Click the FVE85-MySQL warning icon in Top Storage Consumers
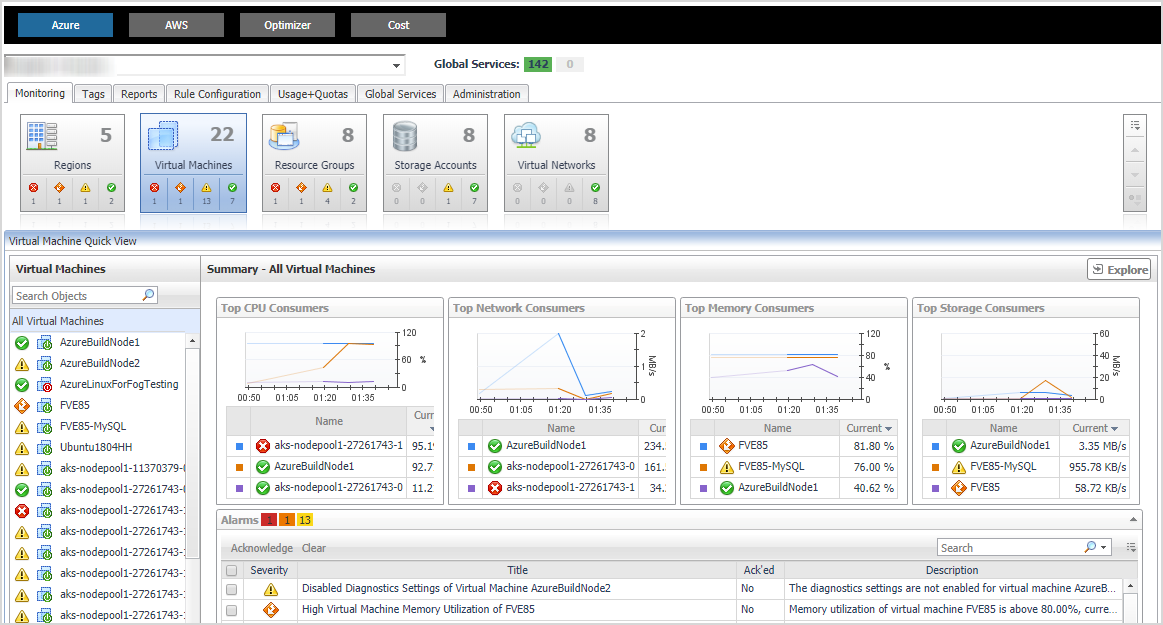This screenshot has width=1163, height=625. click(x=959, y=467)
